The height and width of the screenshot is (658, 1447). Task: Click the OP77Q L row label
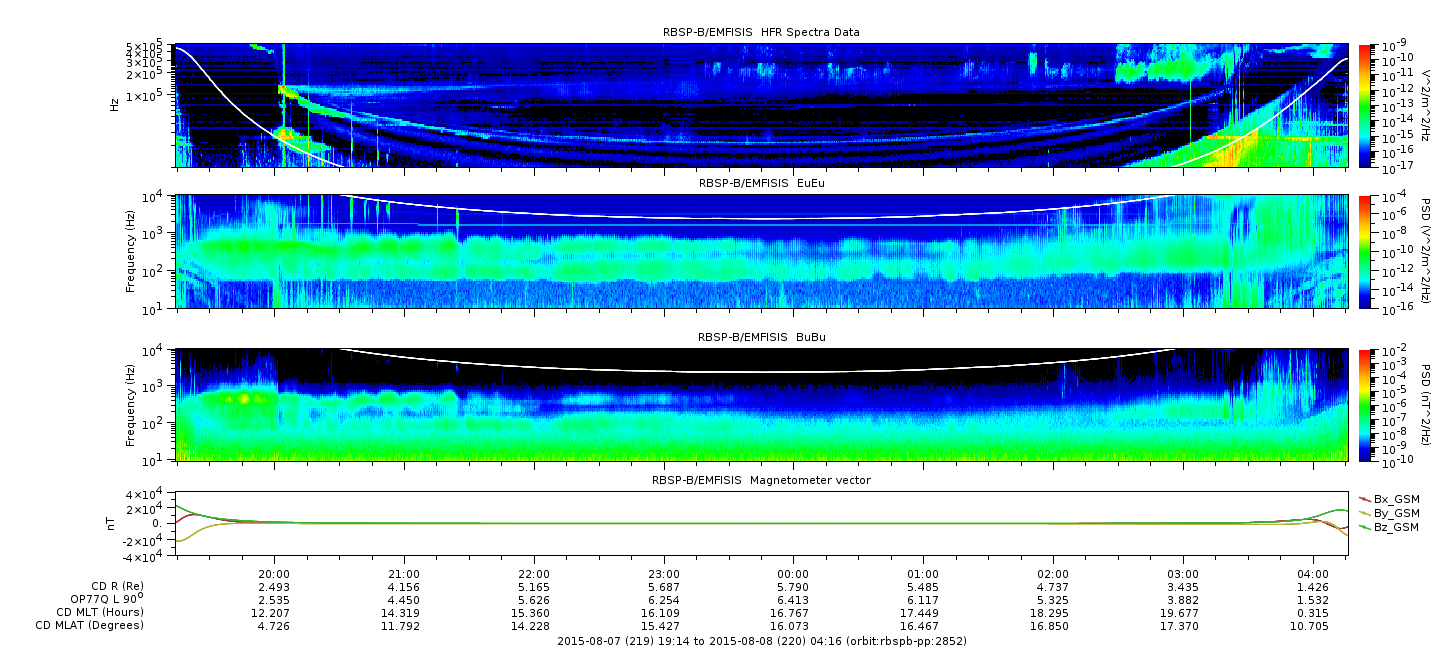pos(100,599)
